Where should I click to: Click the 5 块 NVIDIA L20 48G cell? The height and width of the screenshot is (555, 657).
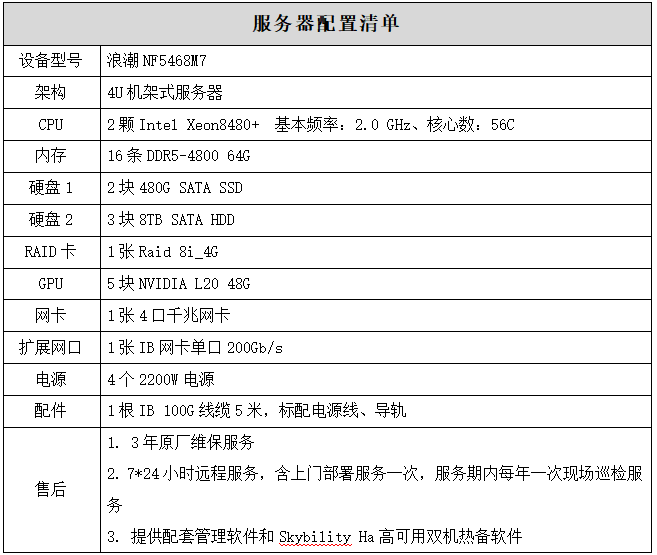(178, 284)
